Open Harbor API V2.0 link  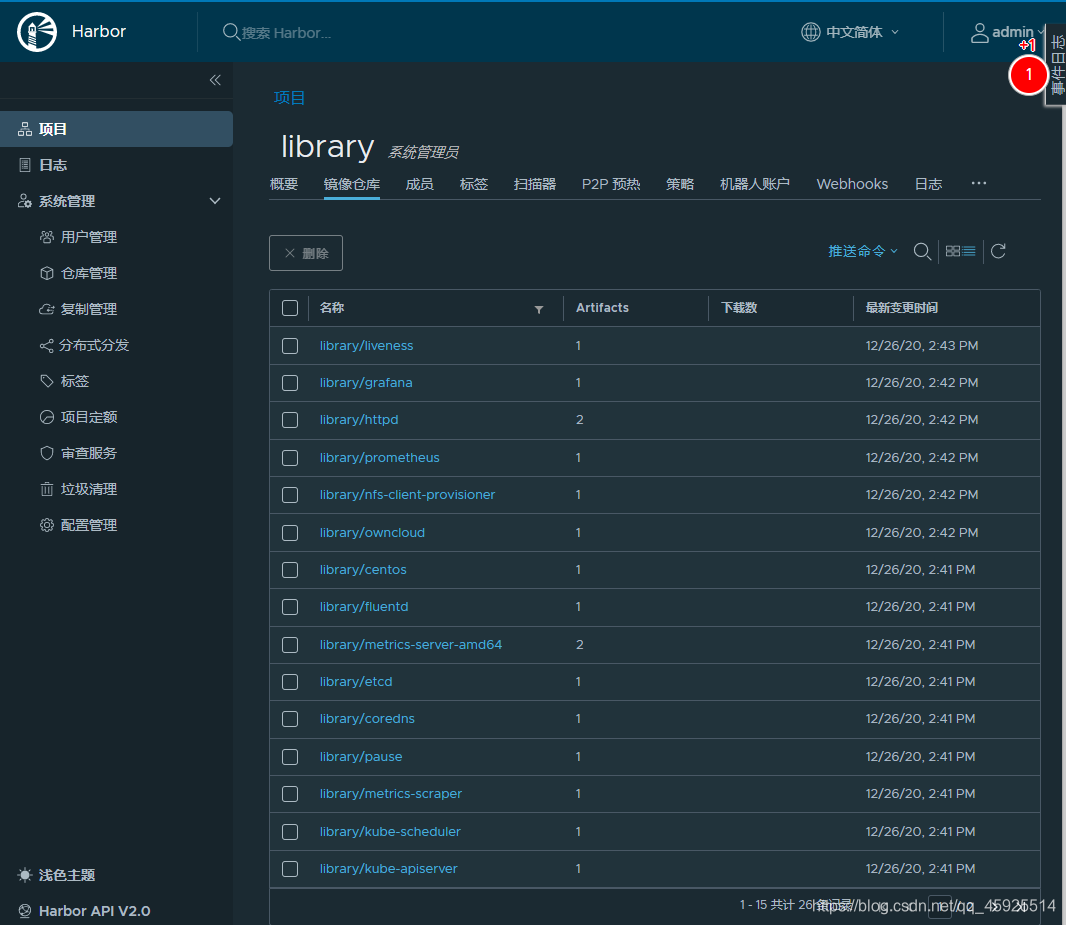94,911
